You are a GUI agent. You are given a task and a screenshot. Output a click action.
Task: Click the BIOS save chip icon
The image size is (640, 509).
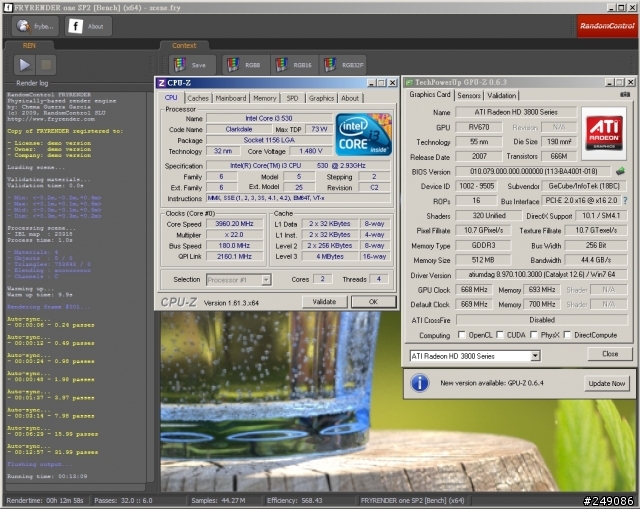(620, 171)
